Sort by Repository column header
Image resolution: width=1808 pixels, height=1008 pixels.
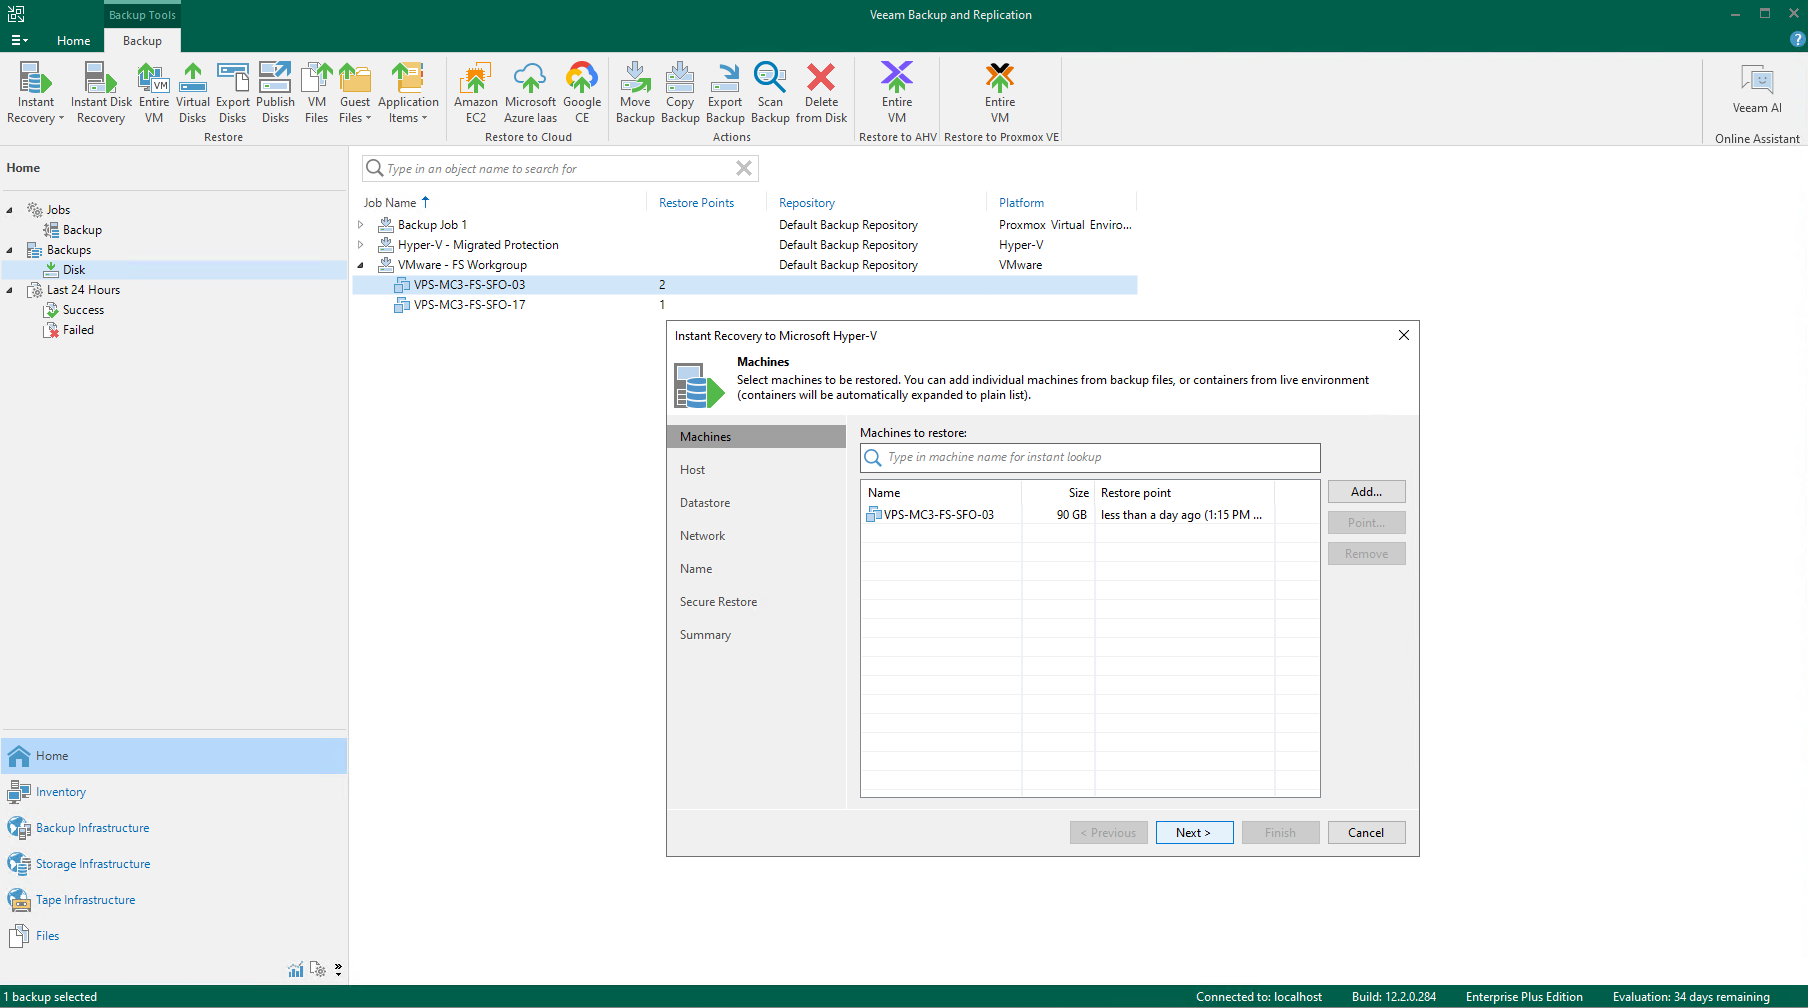807,203
